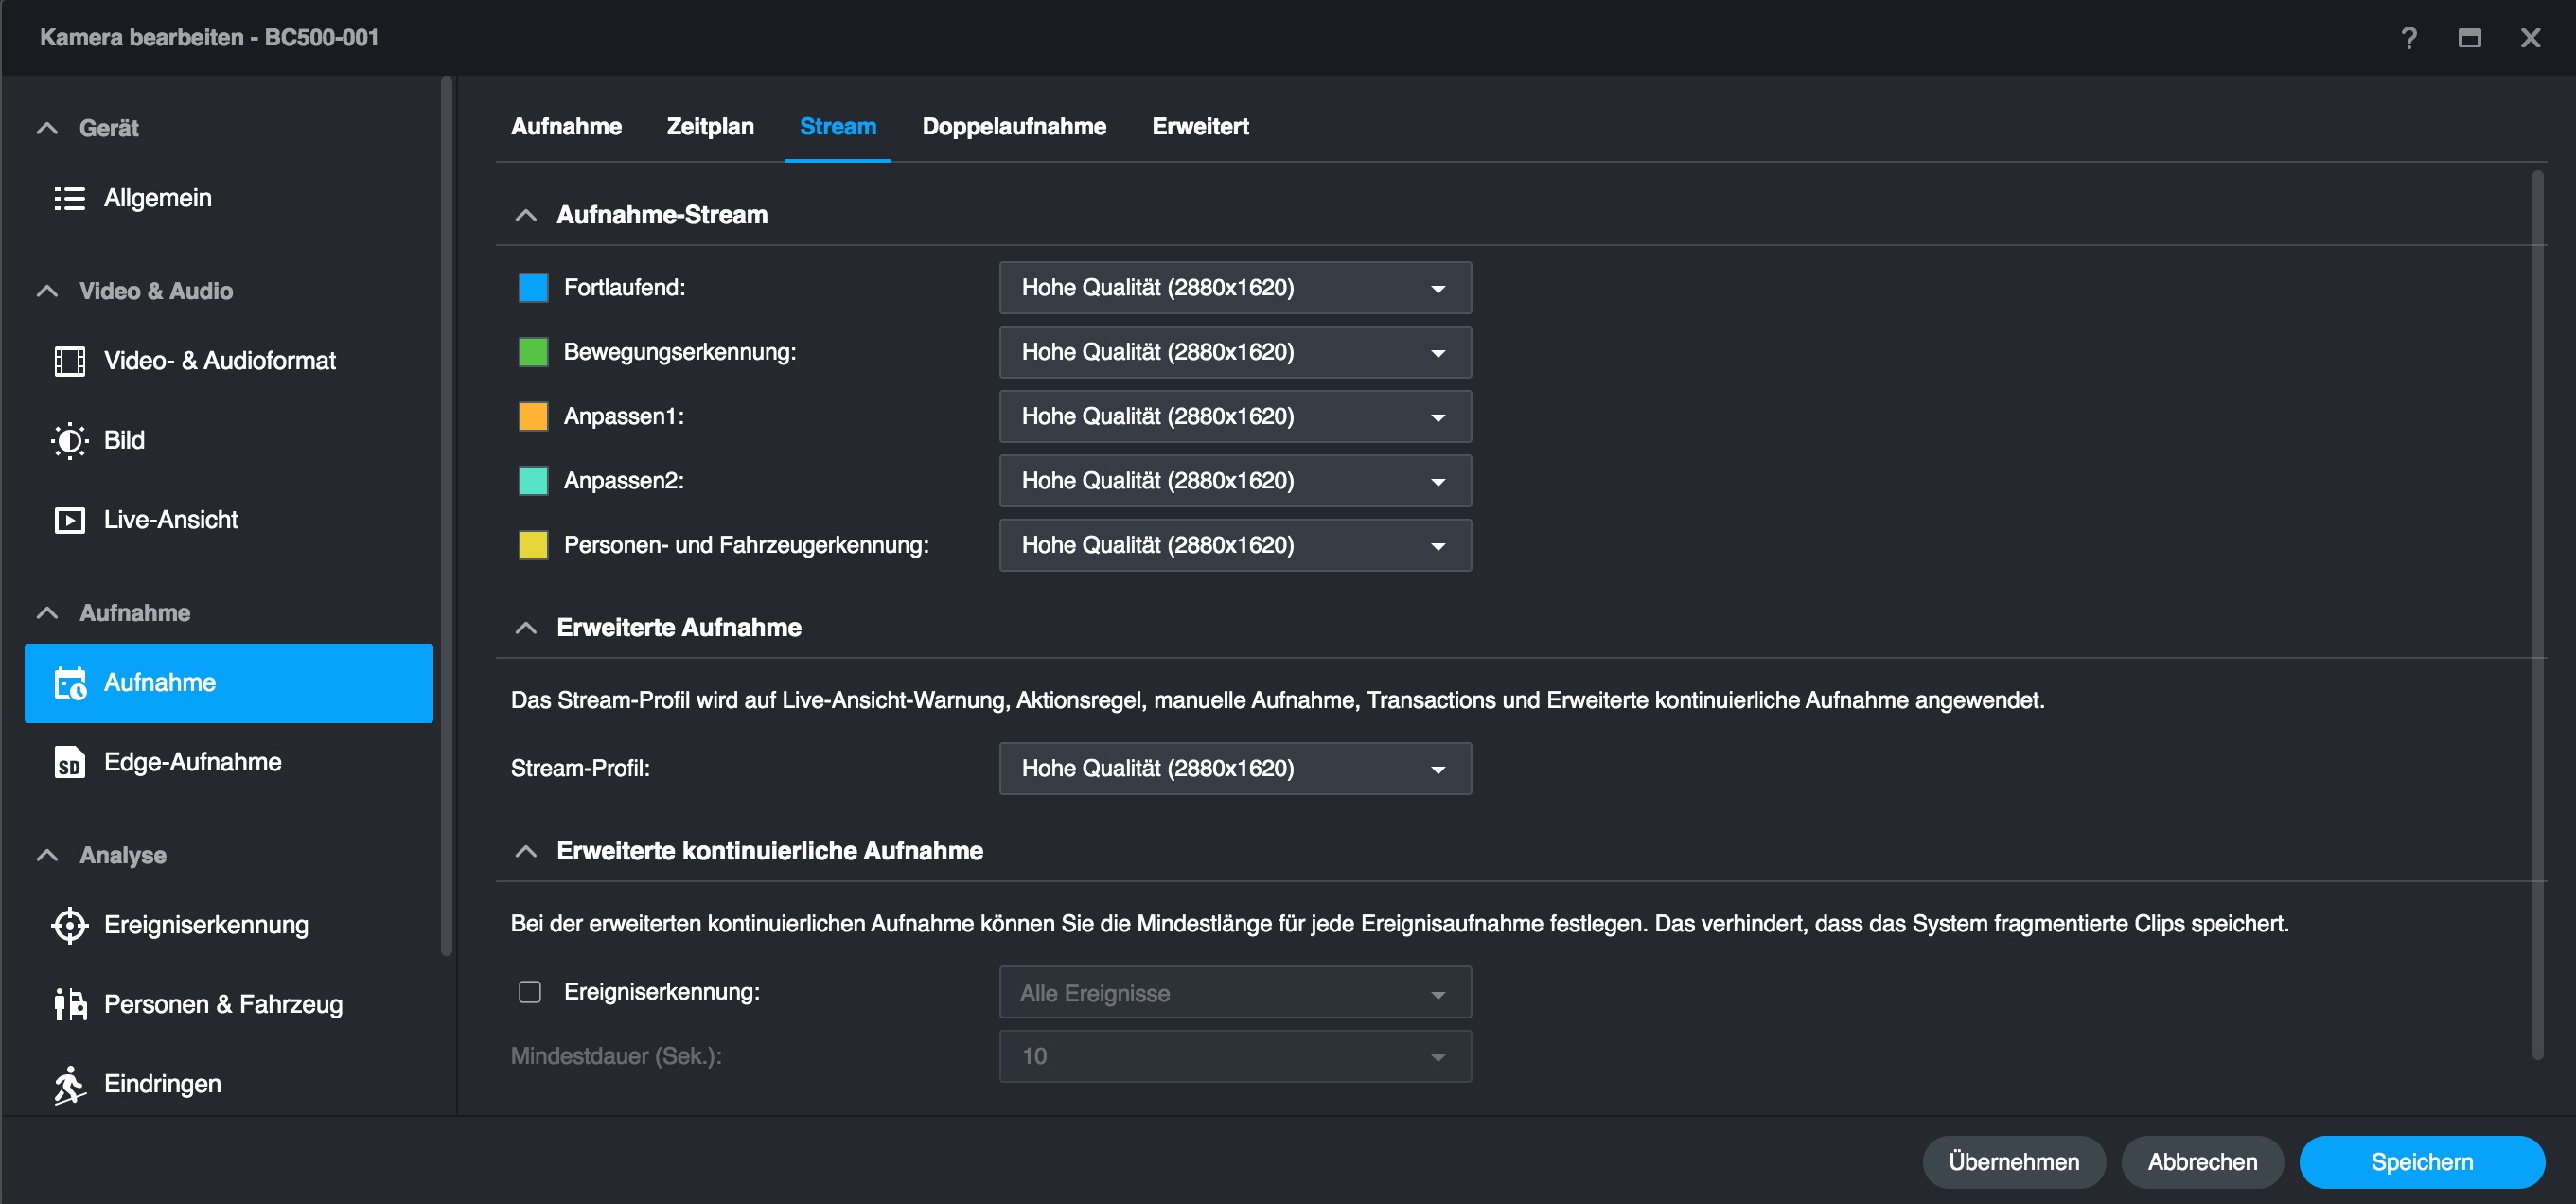Switch to the Zeitplan tab

coord(710,127)
